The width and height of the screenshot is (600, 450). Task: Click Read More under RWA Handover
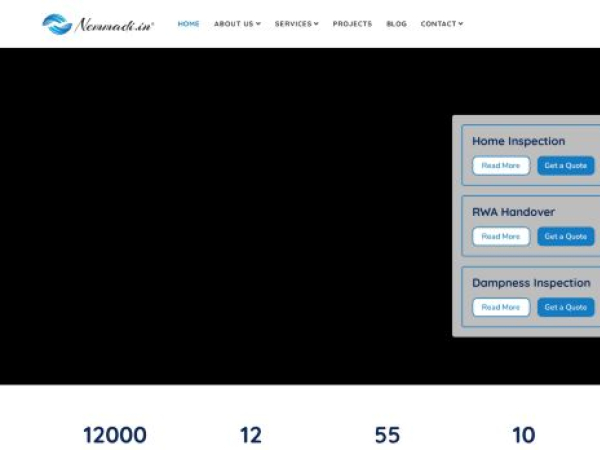coord(501,237)
